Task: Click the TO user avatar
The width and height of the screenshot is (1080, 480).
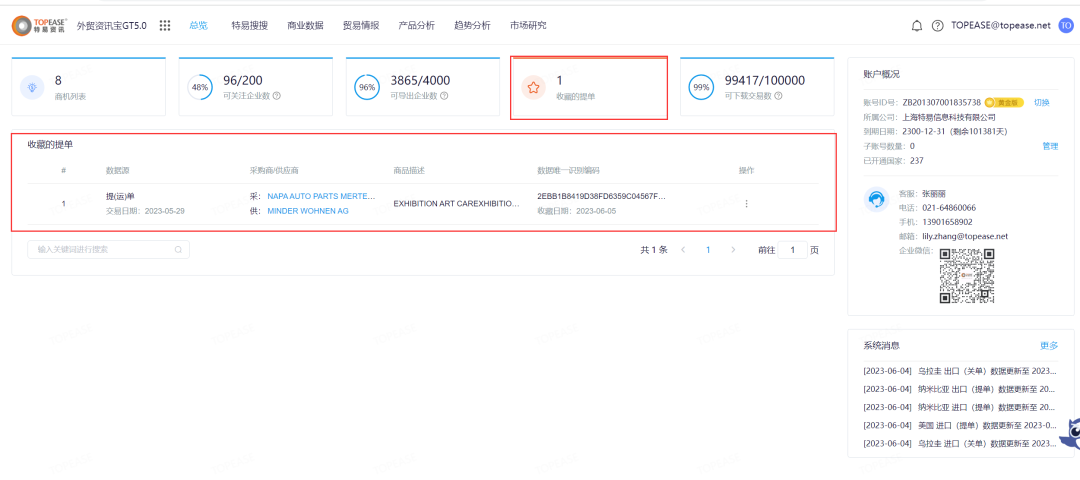Action: [x=1066, y=25]
